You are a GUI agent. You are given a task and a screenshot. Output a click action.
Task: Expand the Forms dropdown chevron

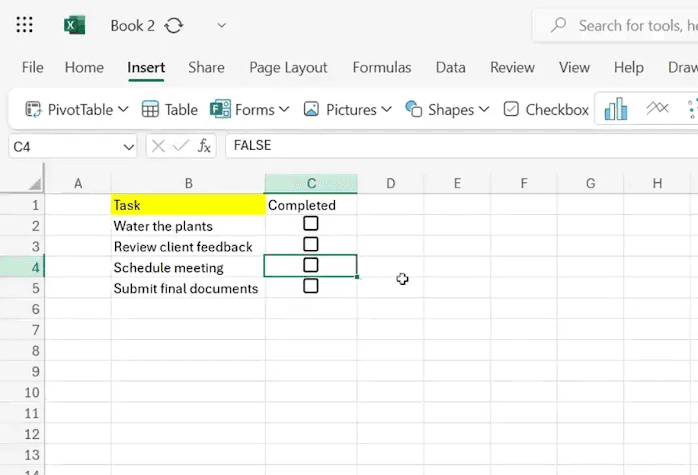pyautogui.click(x=284, y=109)
